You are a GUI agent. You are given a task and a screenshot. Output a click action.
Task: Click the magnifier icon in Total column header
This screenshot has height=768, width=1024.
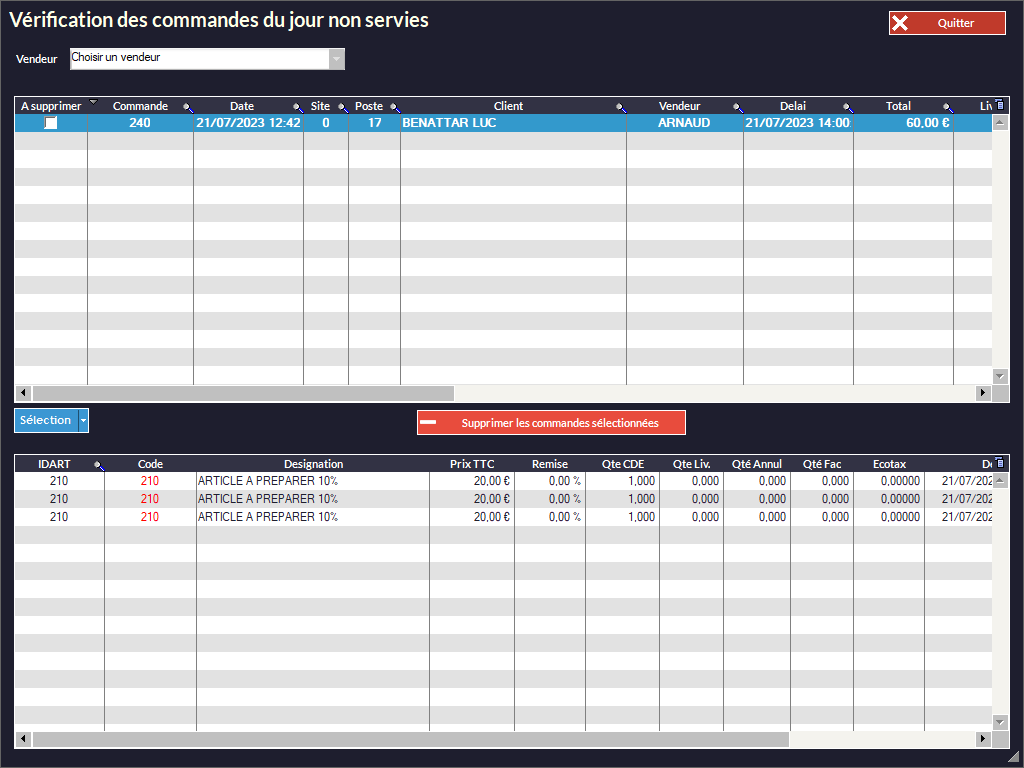coord(947,107)
